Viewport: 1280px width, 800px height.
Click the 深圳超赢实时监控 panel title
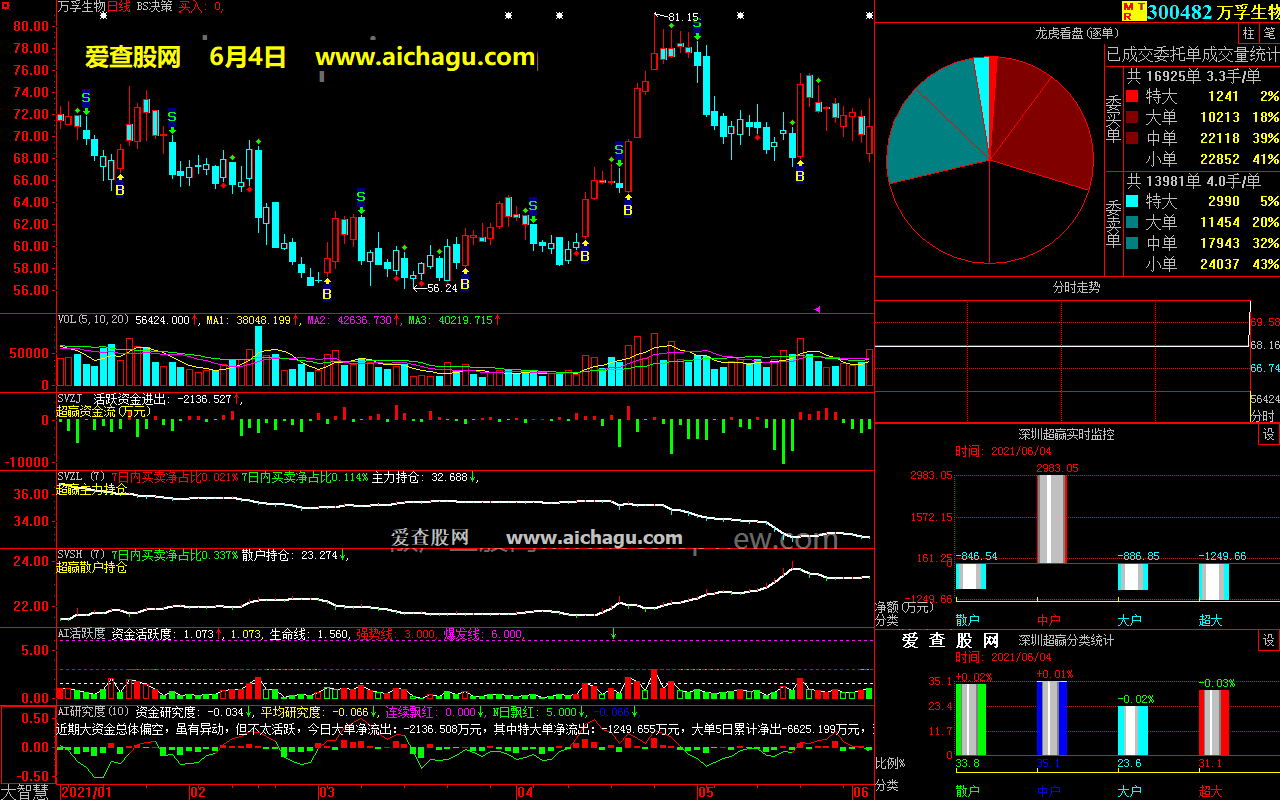[x=1066, y=435]
